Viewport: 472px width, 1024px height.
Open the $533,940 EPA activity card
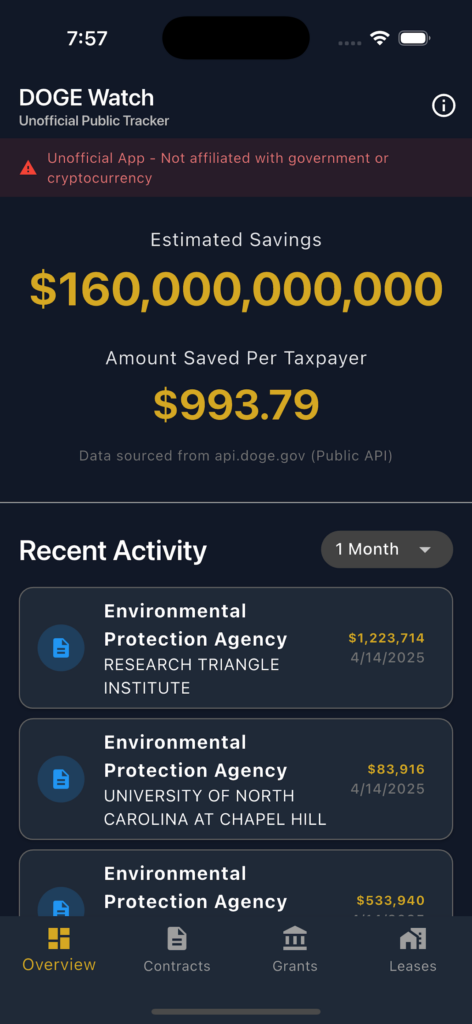(x=236, y=883)
